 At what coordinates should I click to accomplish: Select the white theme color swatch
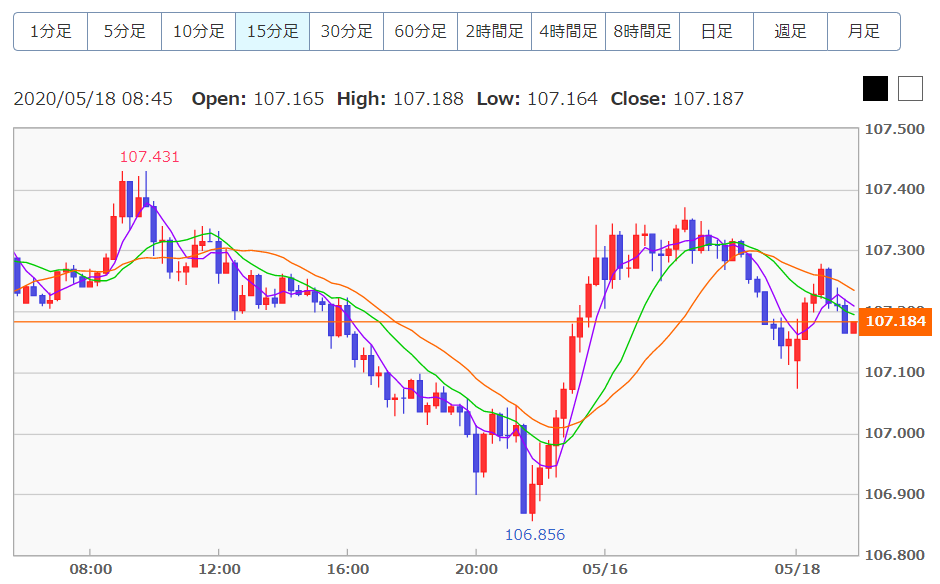tap(910, 89)
